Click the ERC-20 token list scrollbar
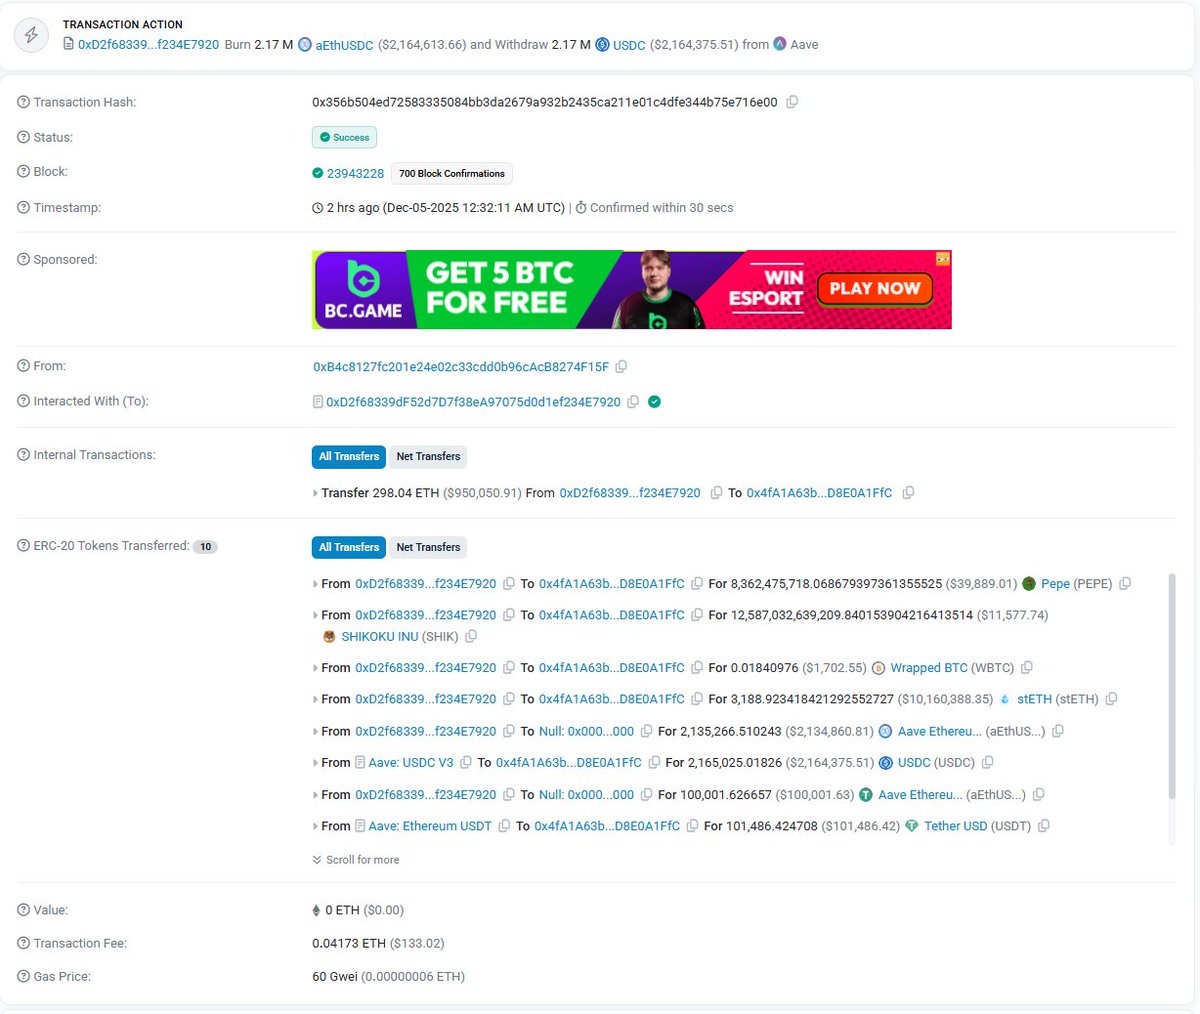1200x1014 pixels. 1172,687
